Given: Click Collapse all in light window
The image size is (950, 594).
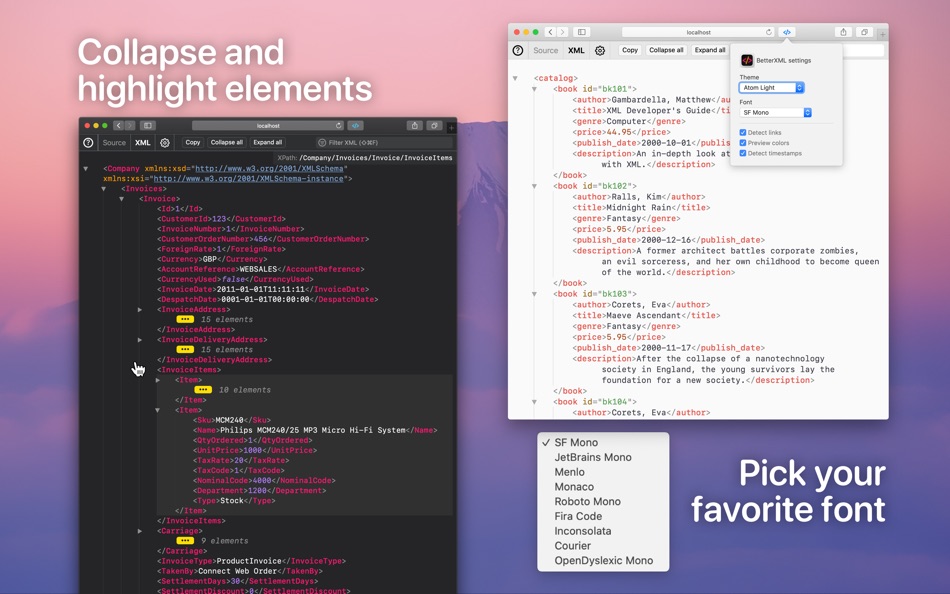Looking at the screenshot, I should (666, 50).
